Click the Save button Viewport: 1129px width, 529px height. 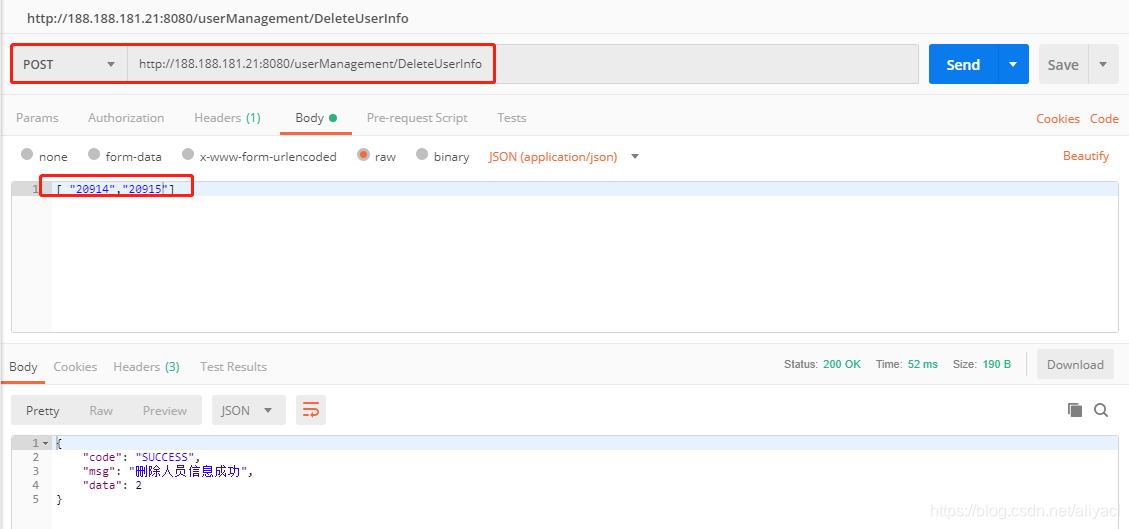1063,64
